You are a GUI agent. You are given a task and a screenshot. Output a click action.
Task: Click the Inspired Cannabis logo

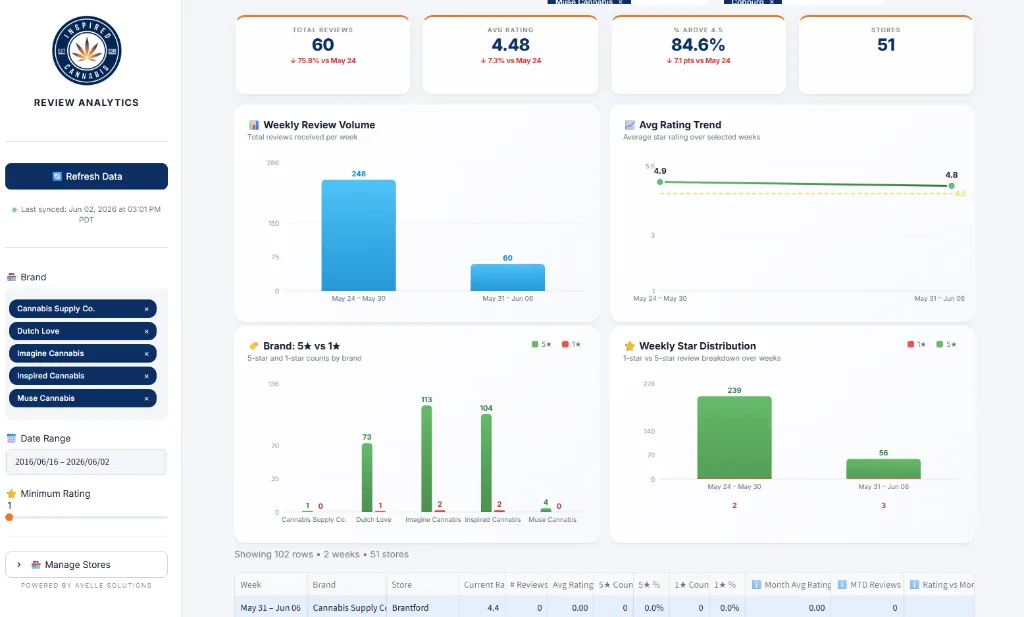coord(86,51)
